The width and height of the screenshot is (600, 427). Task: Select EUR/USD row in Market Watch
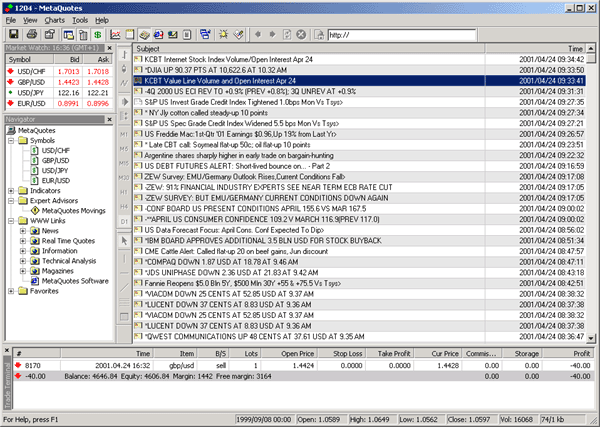click(59, 103)
